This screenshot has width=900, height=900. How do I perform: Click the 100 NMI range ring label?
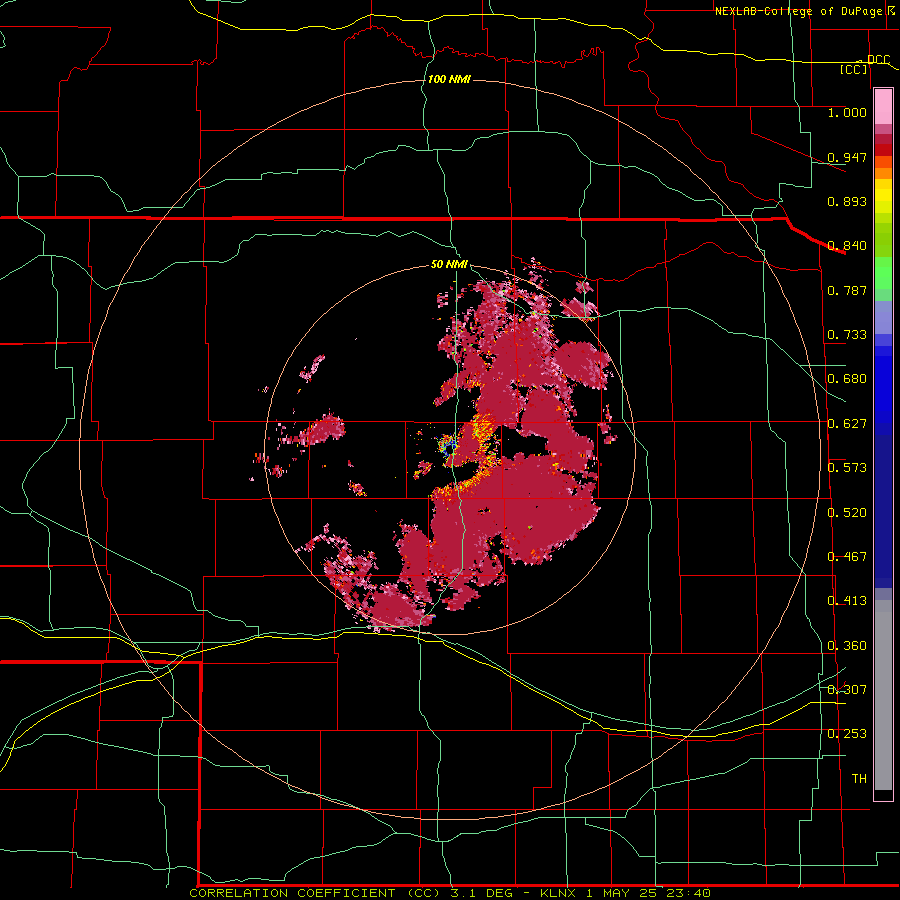(449, 79)
